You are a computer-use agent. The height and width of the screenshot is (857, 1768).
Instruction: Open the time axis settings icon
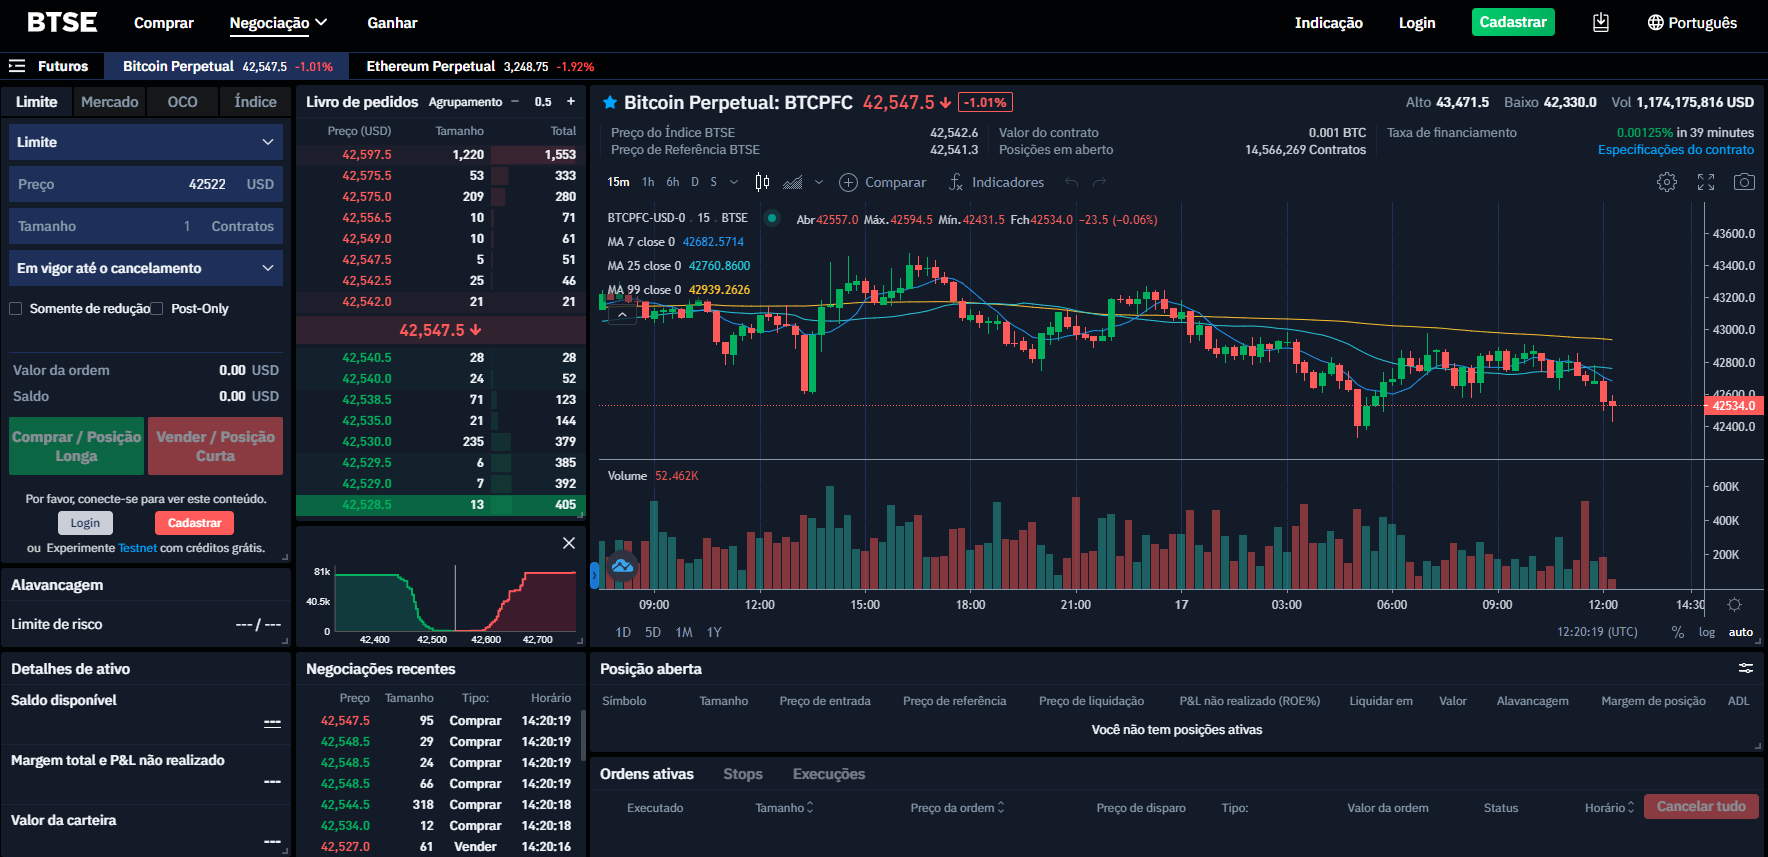point(1734,605)
